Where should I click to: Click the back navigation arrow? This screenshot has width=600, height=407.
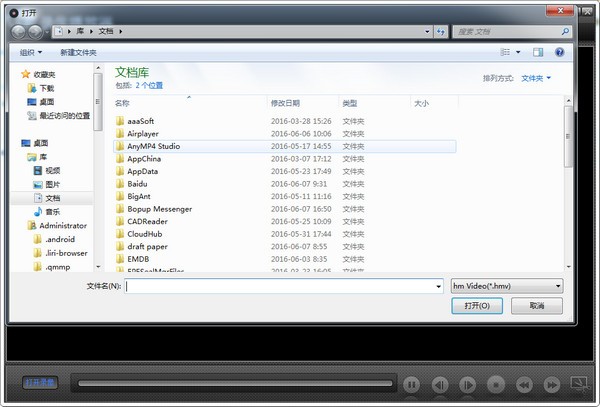click(19, 32)
